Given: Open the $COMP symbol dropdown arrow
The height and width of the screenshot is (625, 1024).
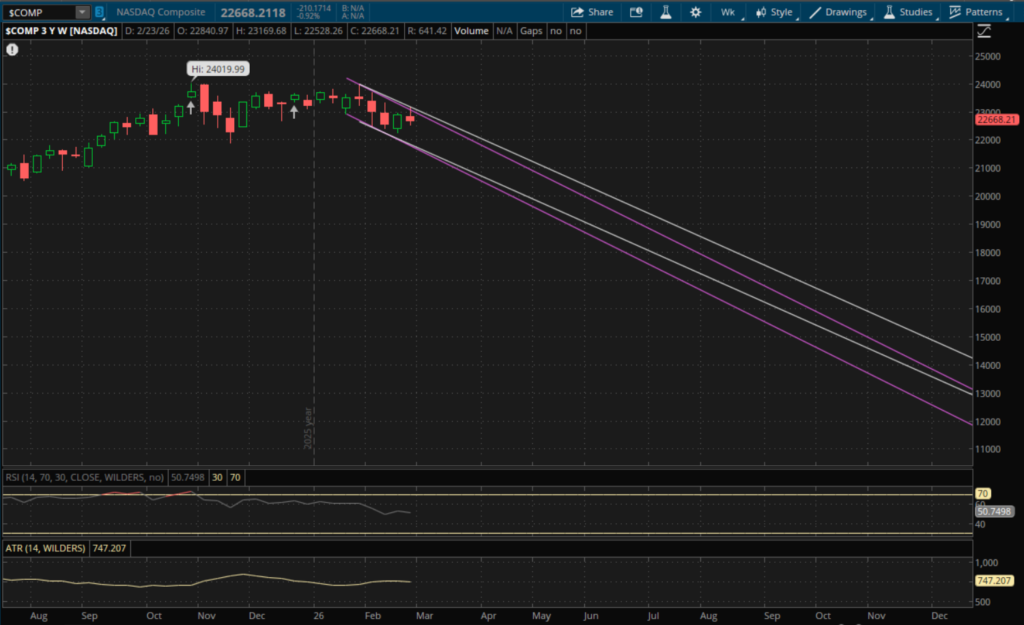Looking at the screenshot, I should pos(82,12).
